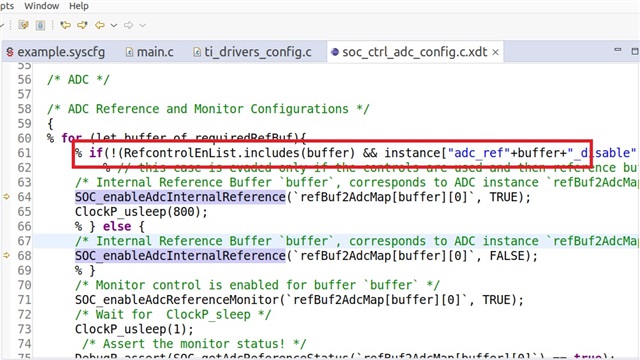Click the block selection mode toolbar icon
The height and width of the screenshot is (360, 640).
tap(40, 25)
